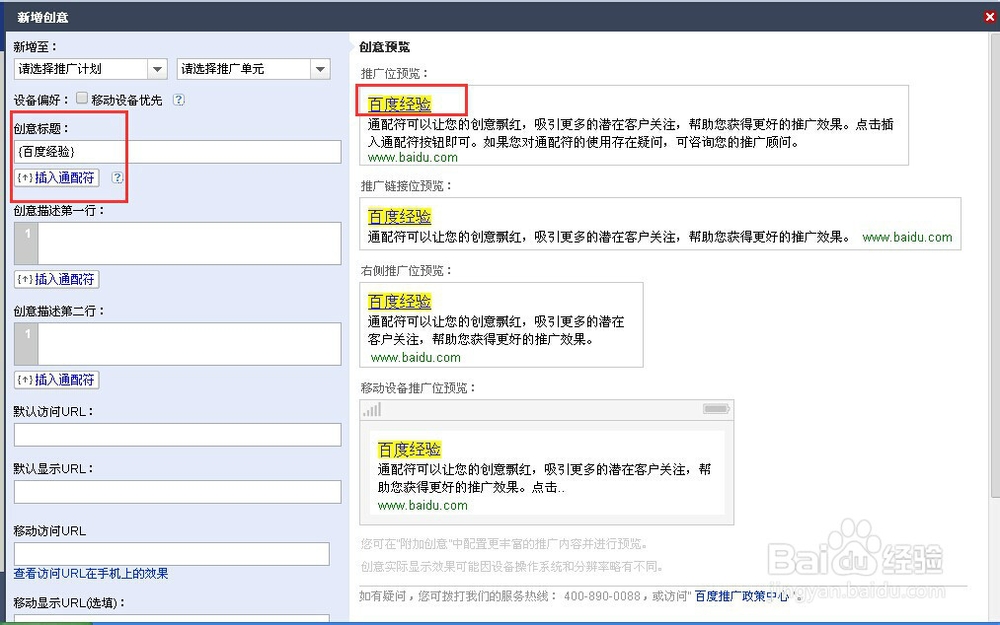Viewport: 1000px width, 625px height.
Task: Click the dialog's vertical scrollbar
Action: 995,265
